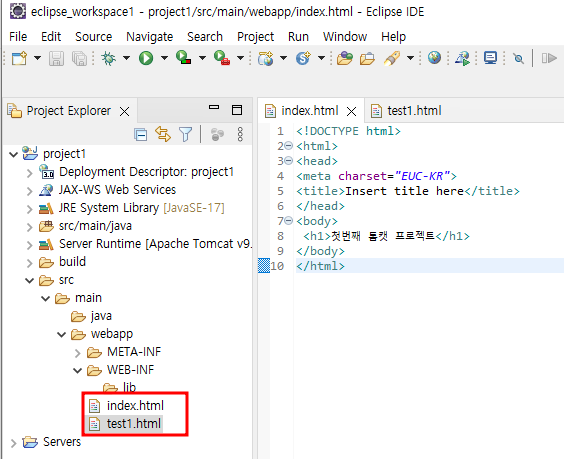The width and height of the screenshot is (564, 459).
Task: Open the Run configurations dropdown arrow
Action: (164, 58)
